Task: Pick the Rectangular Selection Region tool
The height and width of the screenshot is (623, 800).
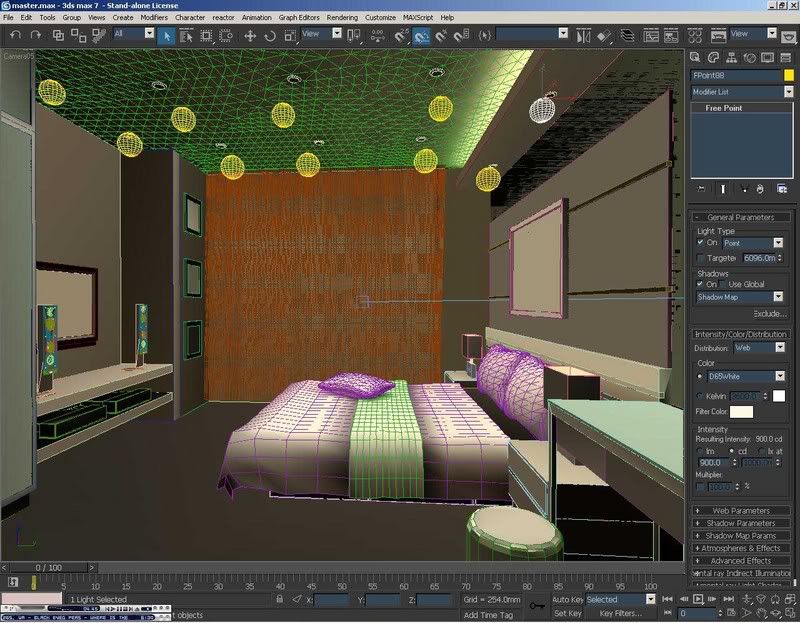Action: (206, 36)
